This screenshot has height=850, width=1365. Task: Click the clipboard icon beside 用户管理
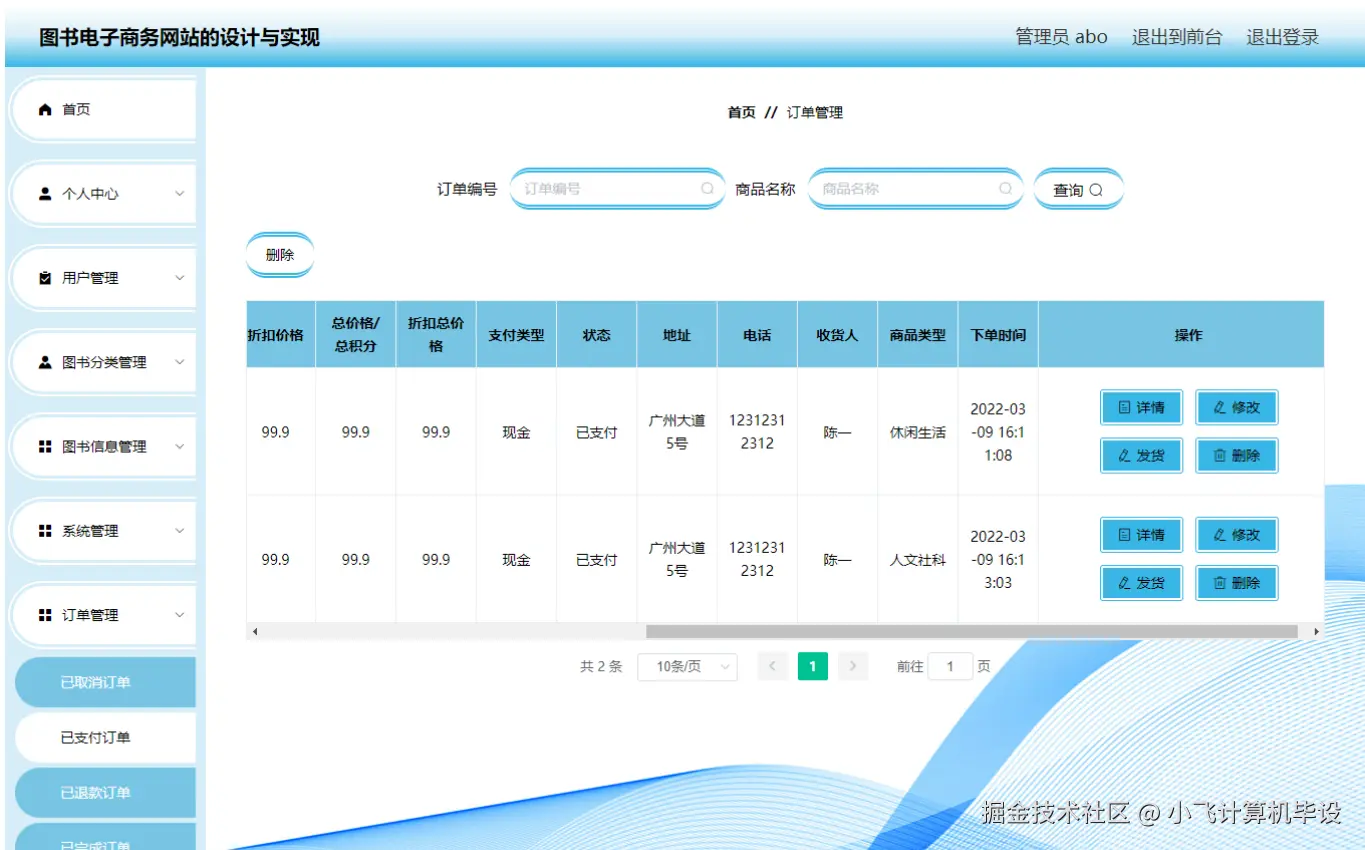point(44,278)
